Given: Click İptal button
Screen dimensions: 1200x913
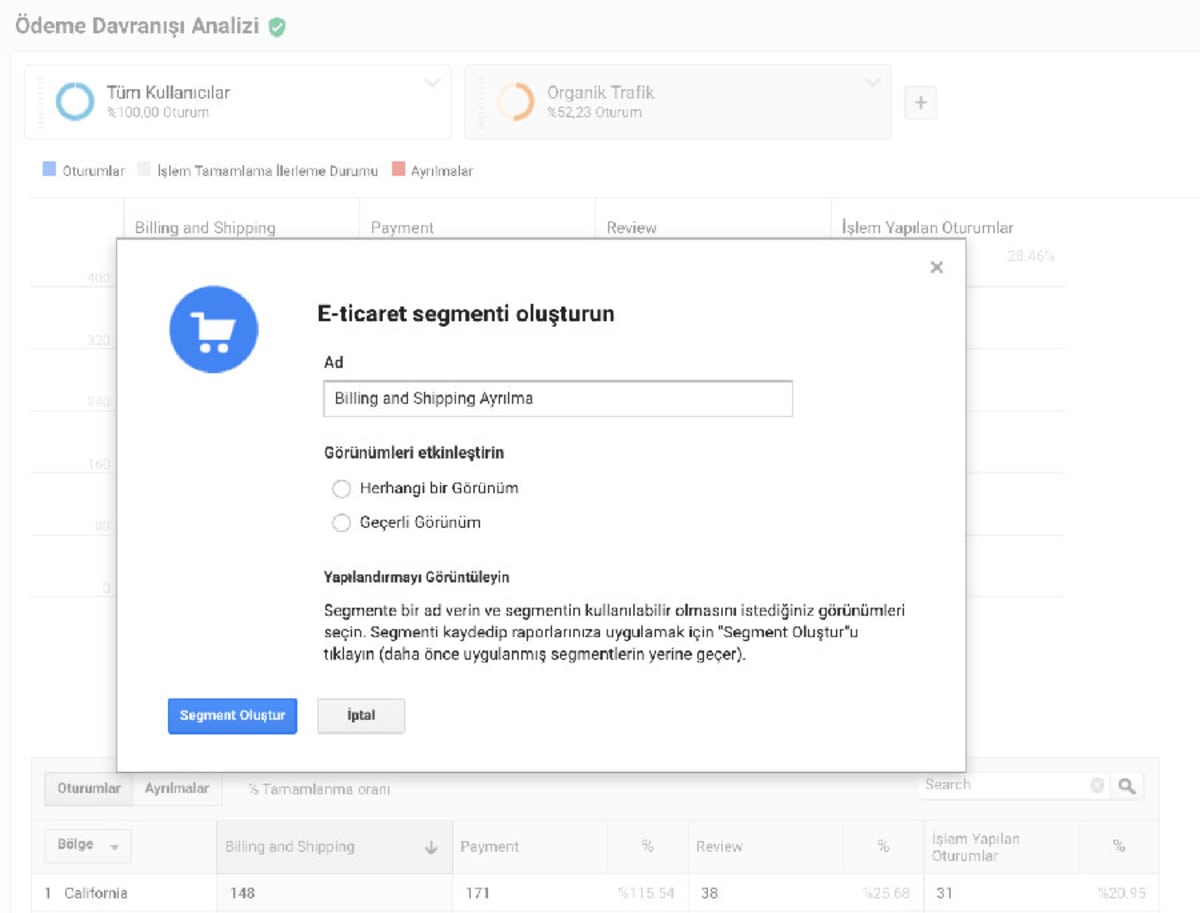Looking at the screenshot, I should [361, 716].
